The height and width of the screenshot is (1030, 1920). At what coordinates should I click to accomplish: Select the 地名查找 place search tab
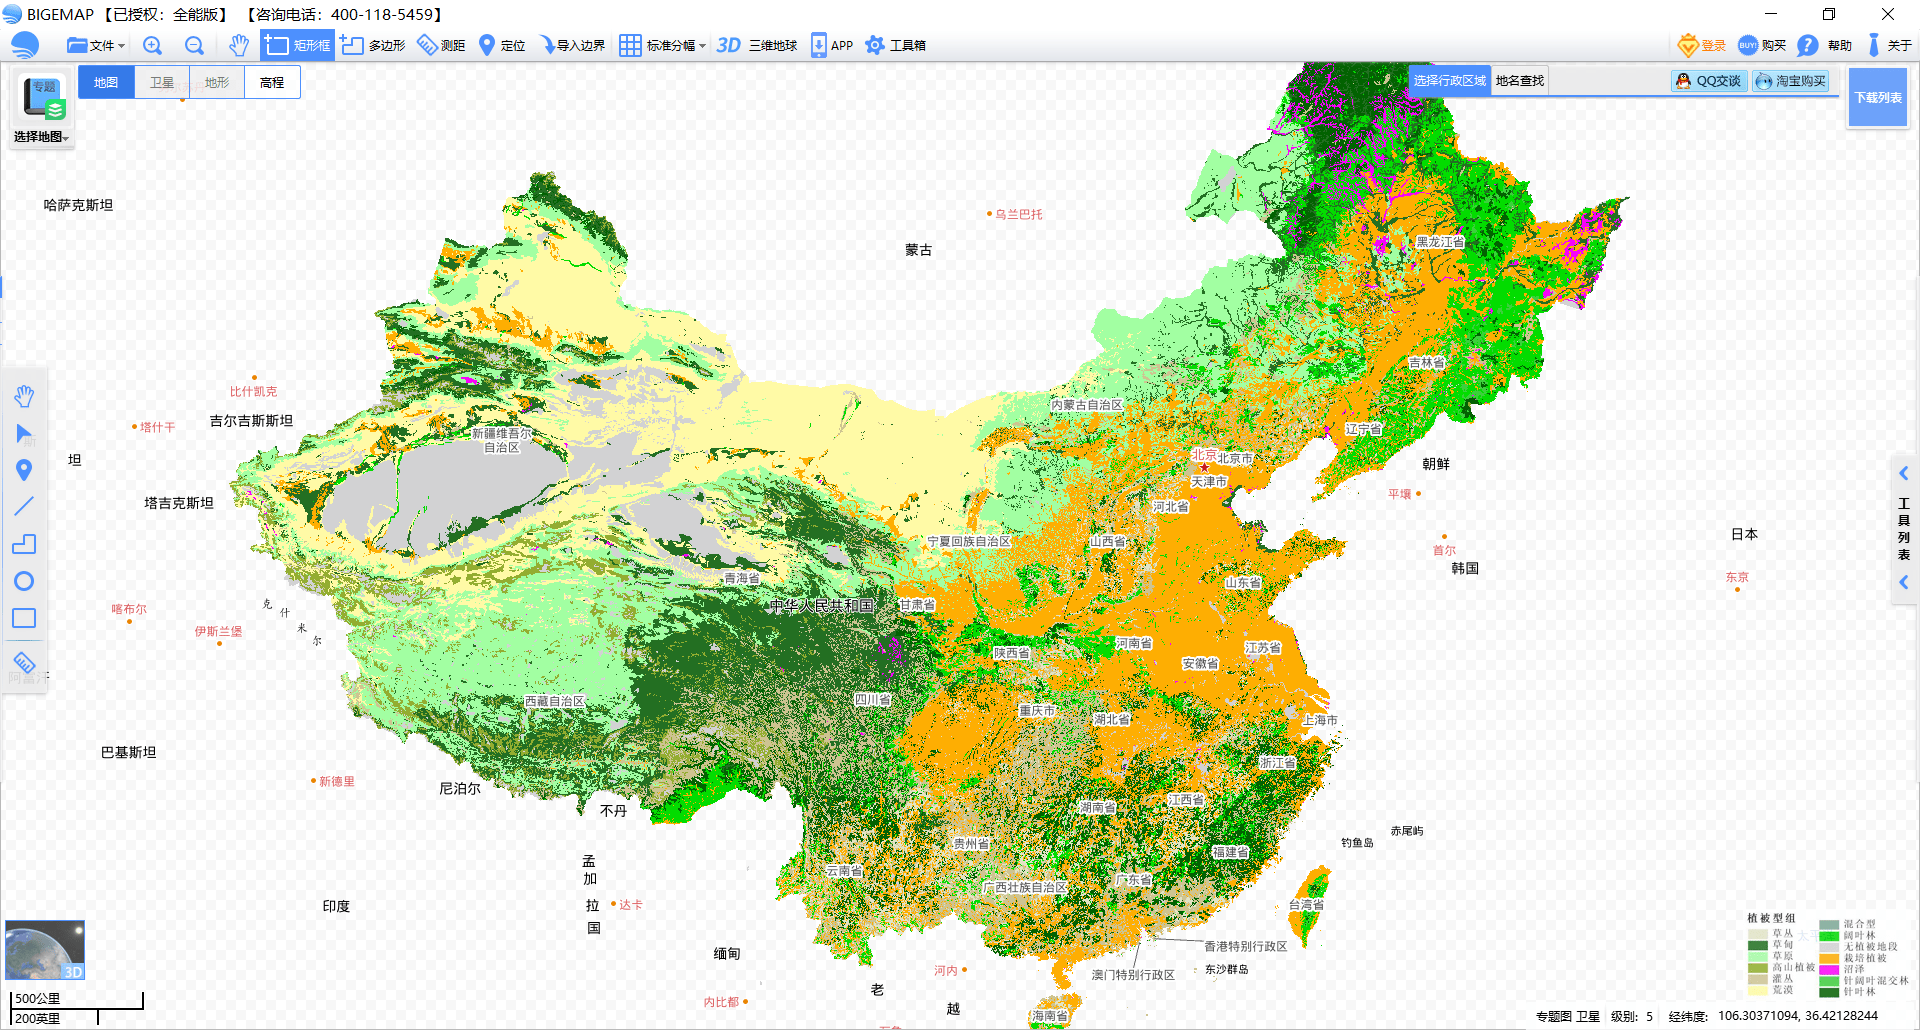tap(1520, 80)
